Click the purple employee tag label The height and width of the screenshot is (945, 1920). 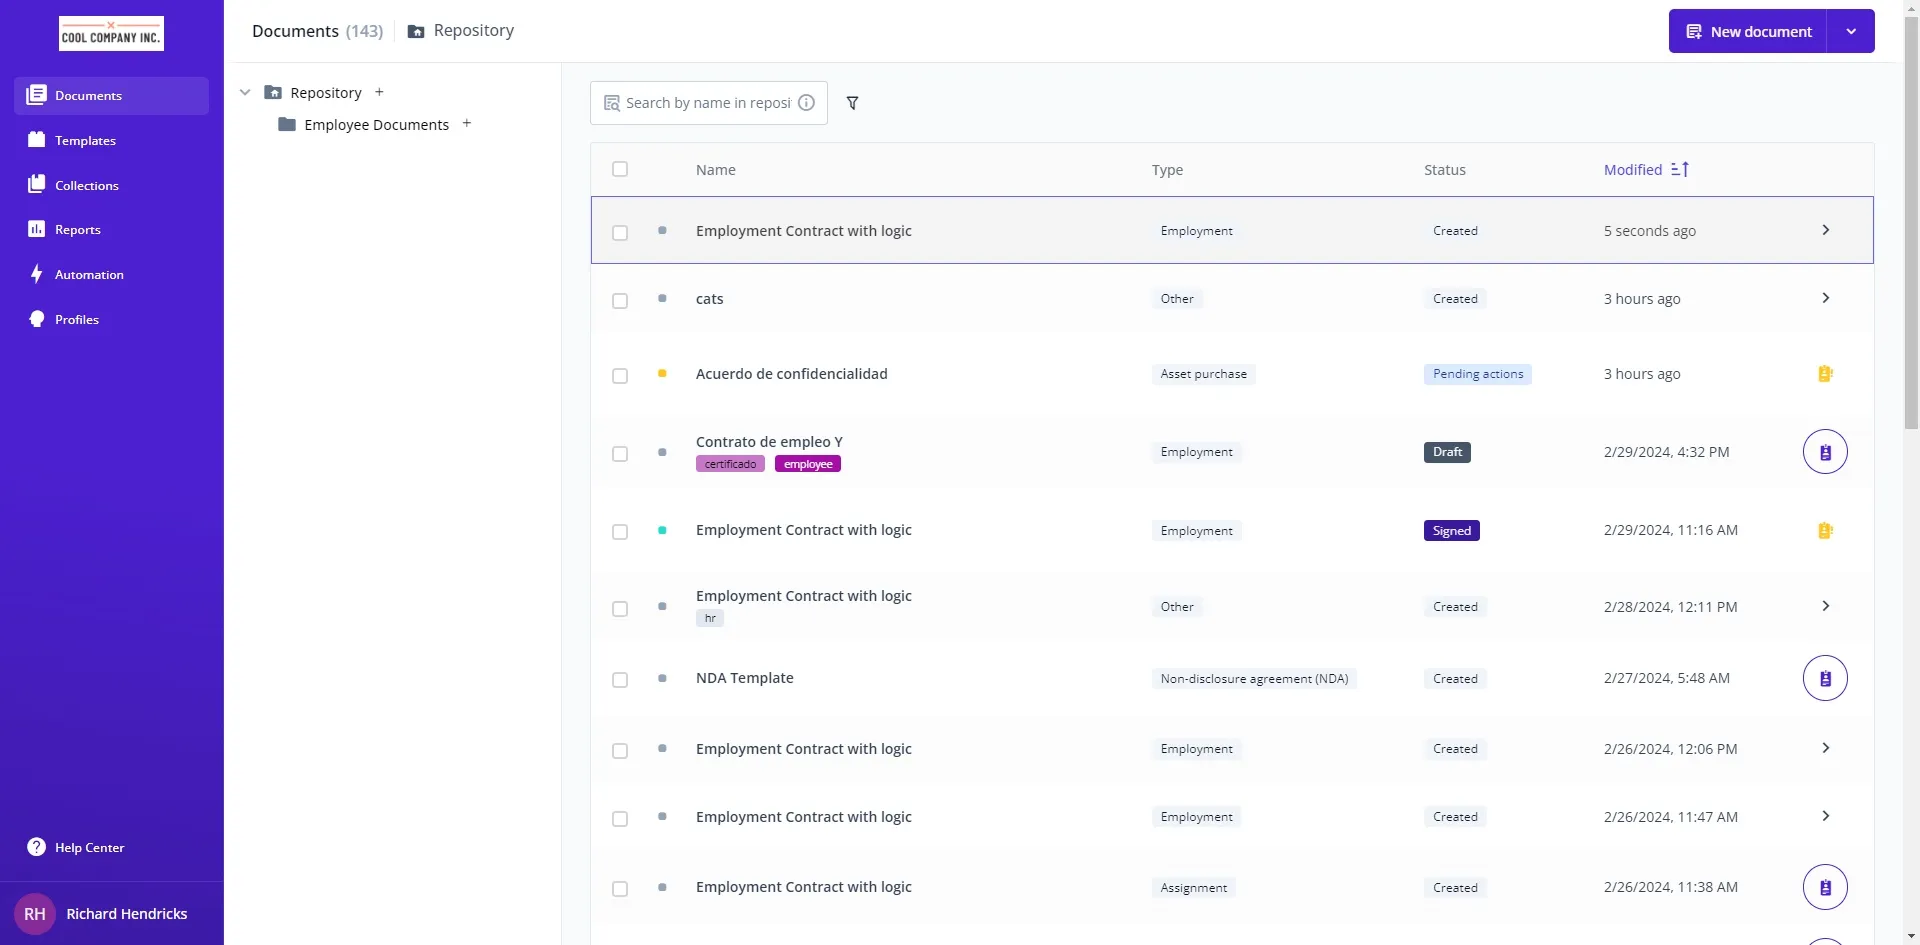click(807, 464)
